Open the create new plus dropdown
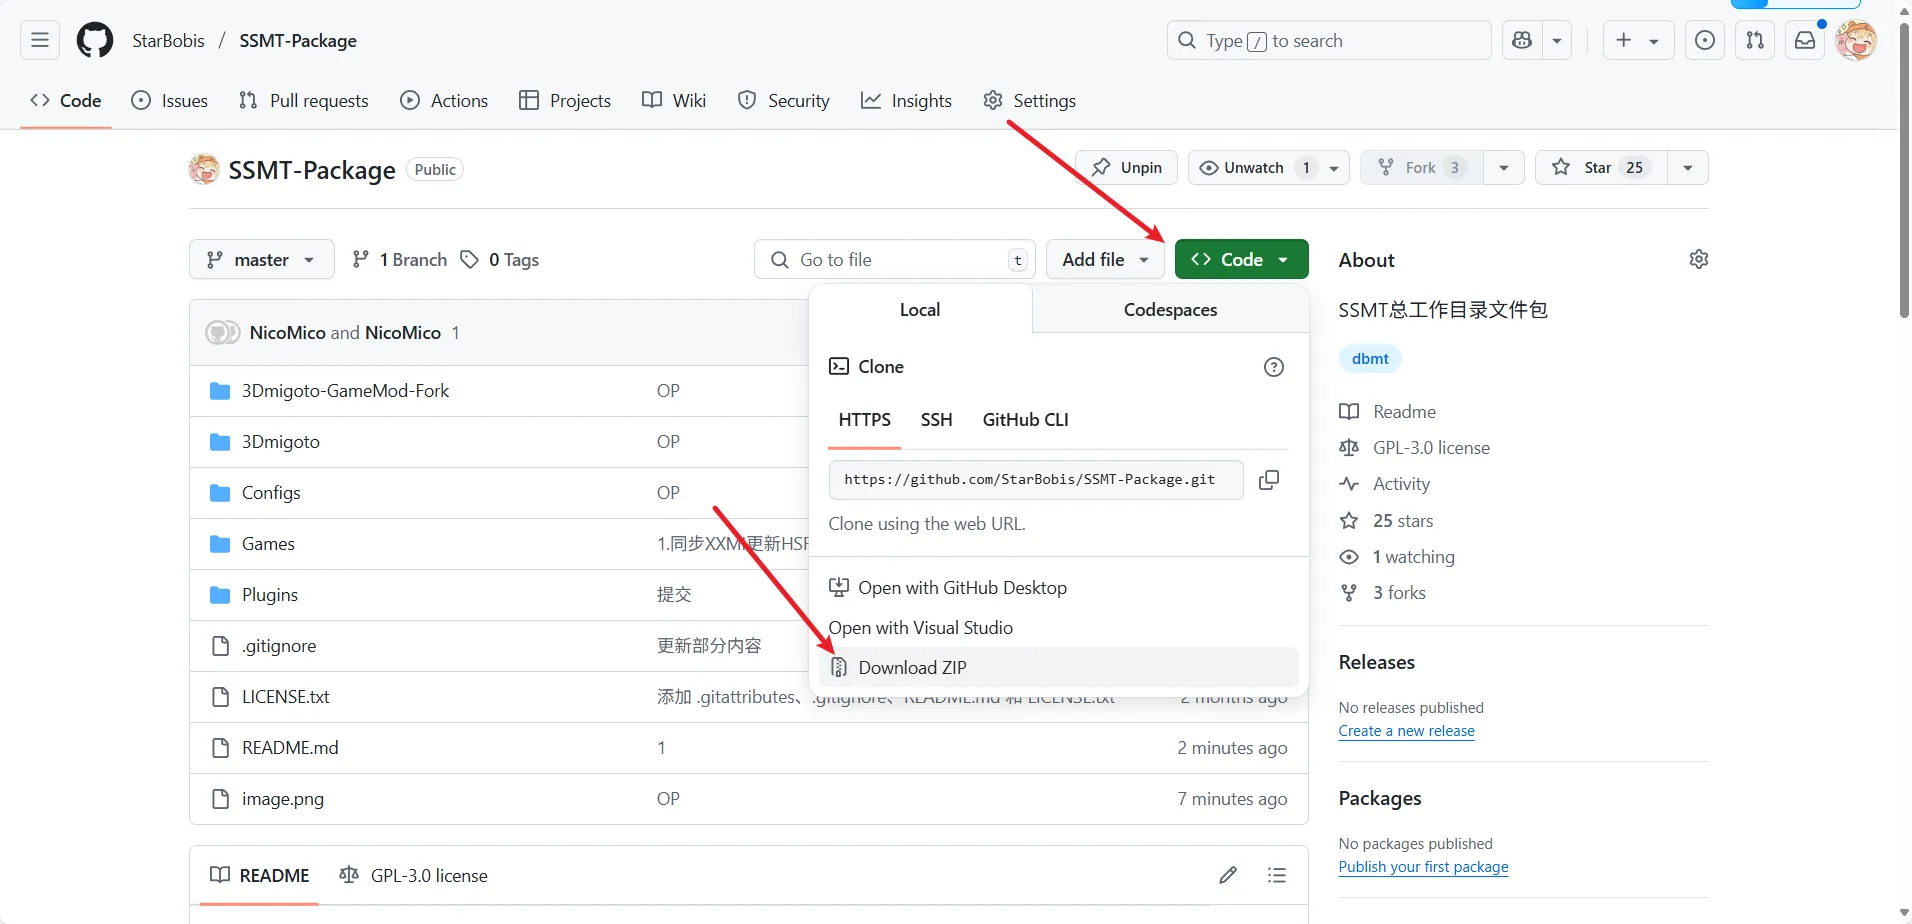The image size is (1912, 924). (x=1638, y=40)
